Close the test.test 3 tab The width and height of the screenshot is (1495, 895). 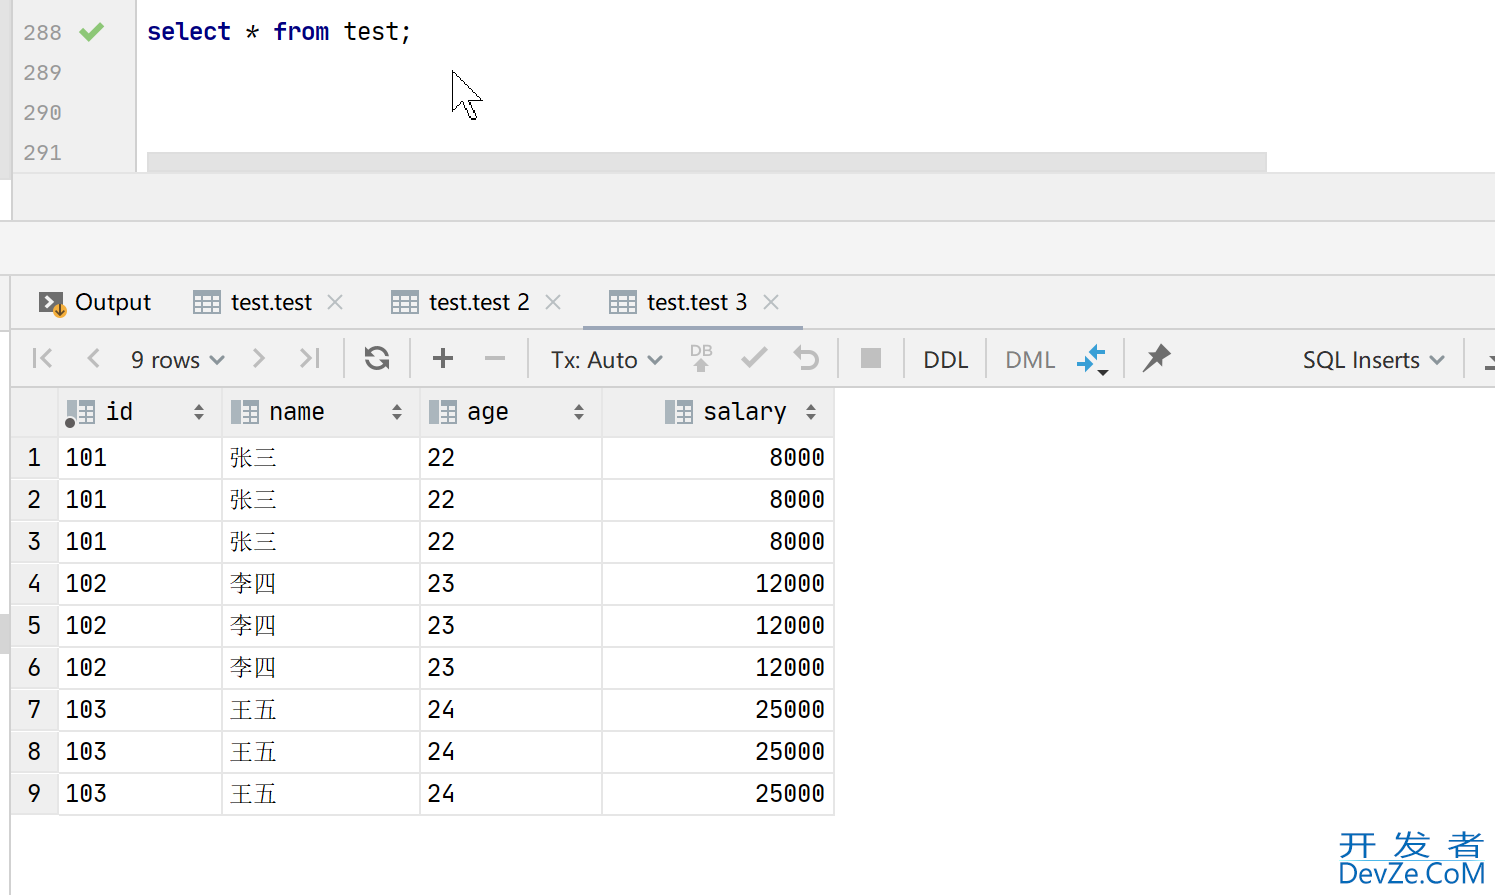click(x=771, y=302)
